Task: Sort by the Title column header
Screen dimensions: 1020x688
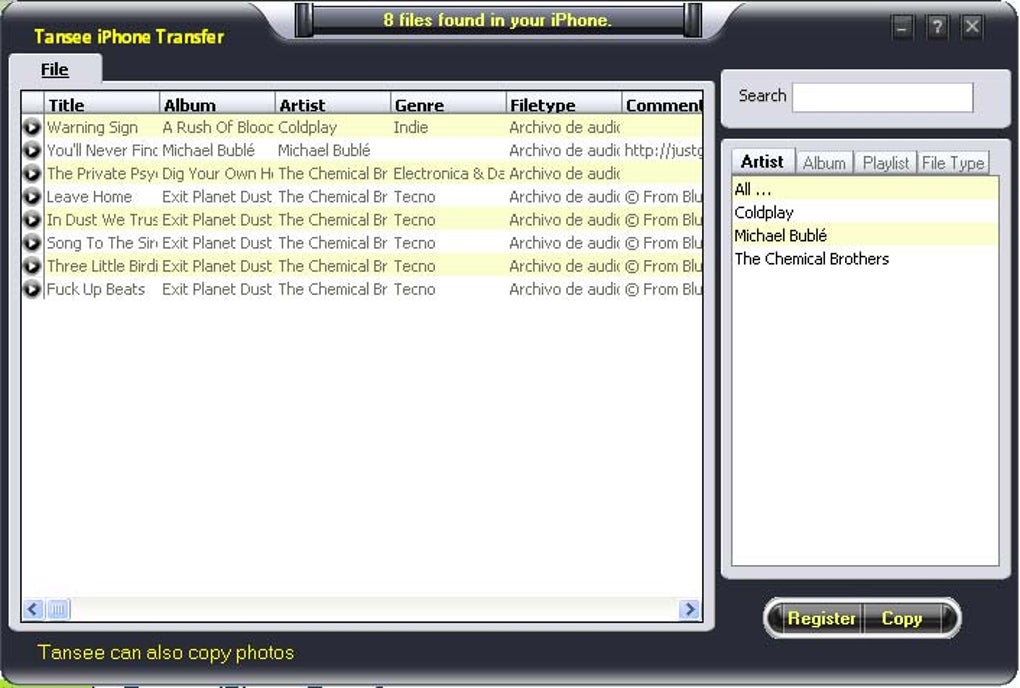Action: [101, 104]
